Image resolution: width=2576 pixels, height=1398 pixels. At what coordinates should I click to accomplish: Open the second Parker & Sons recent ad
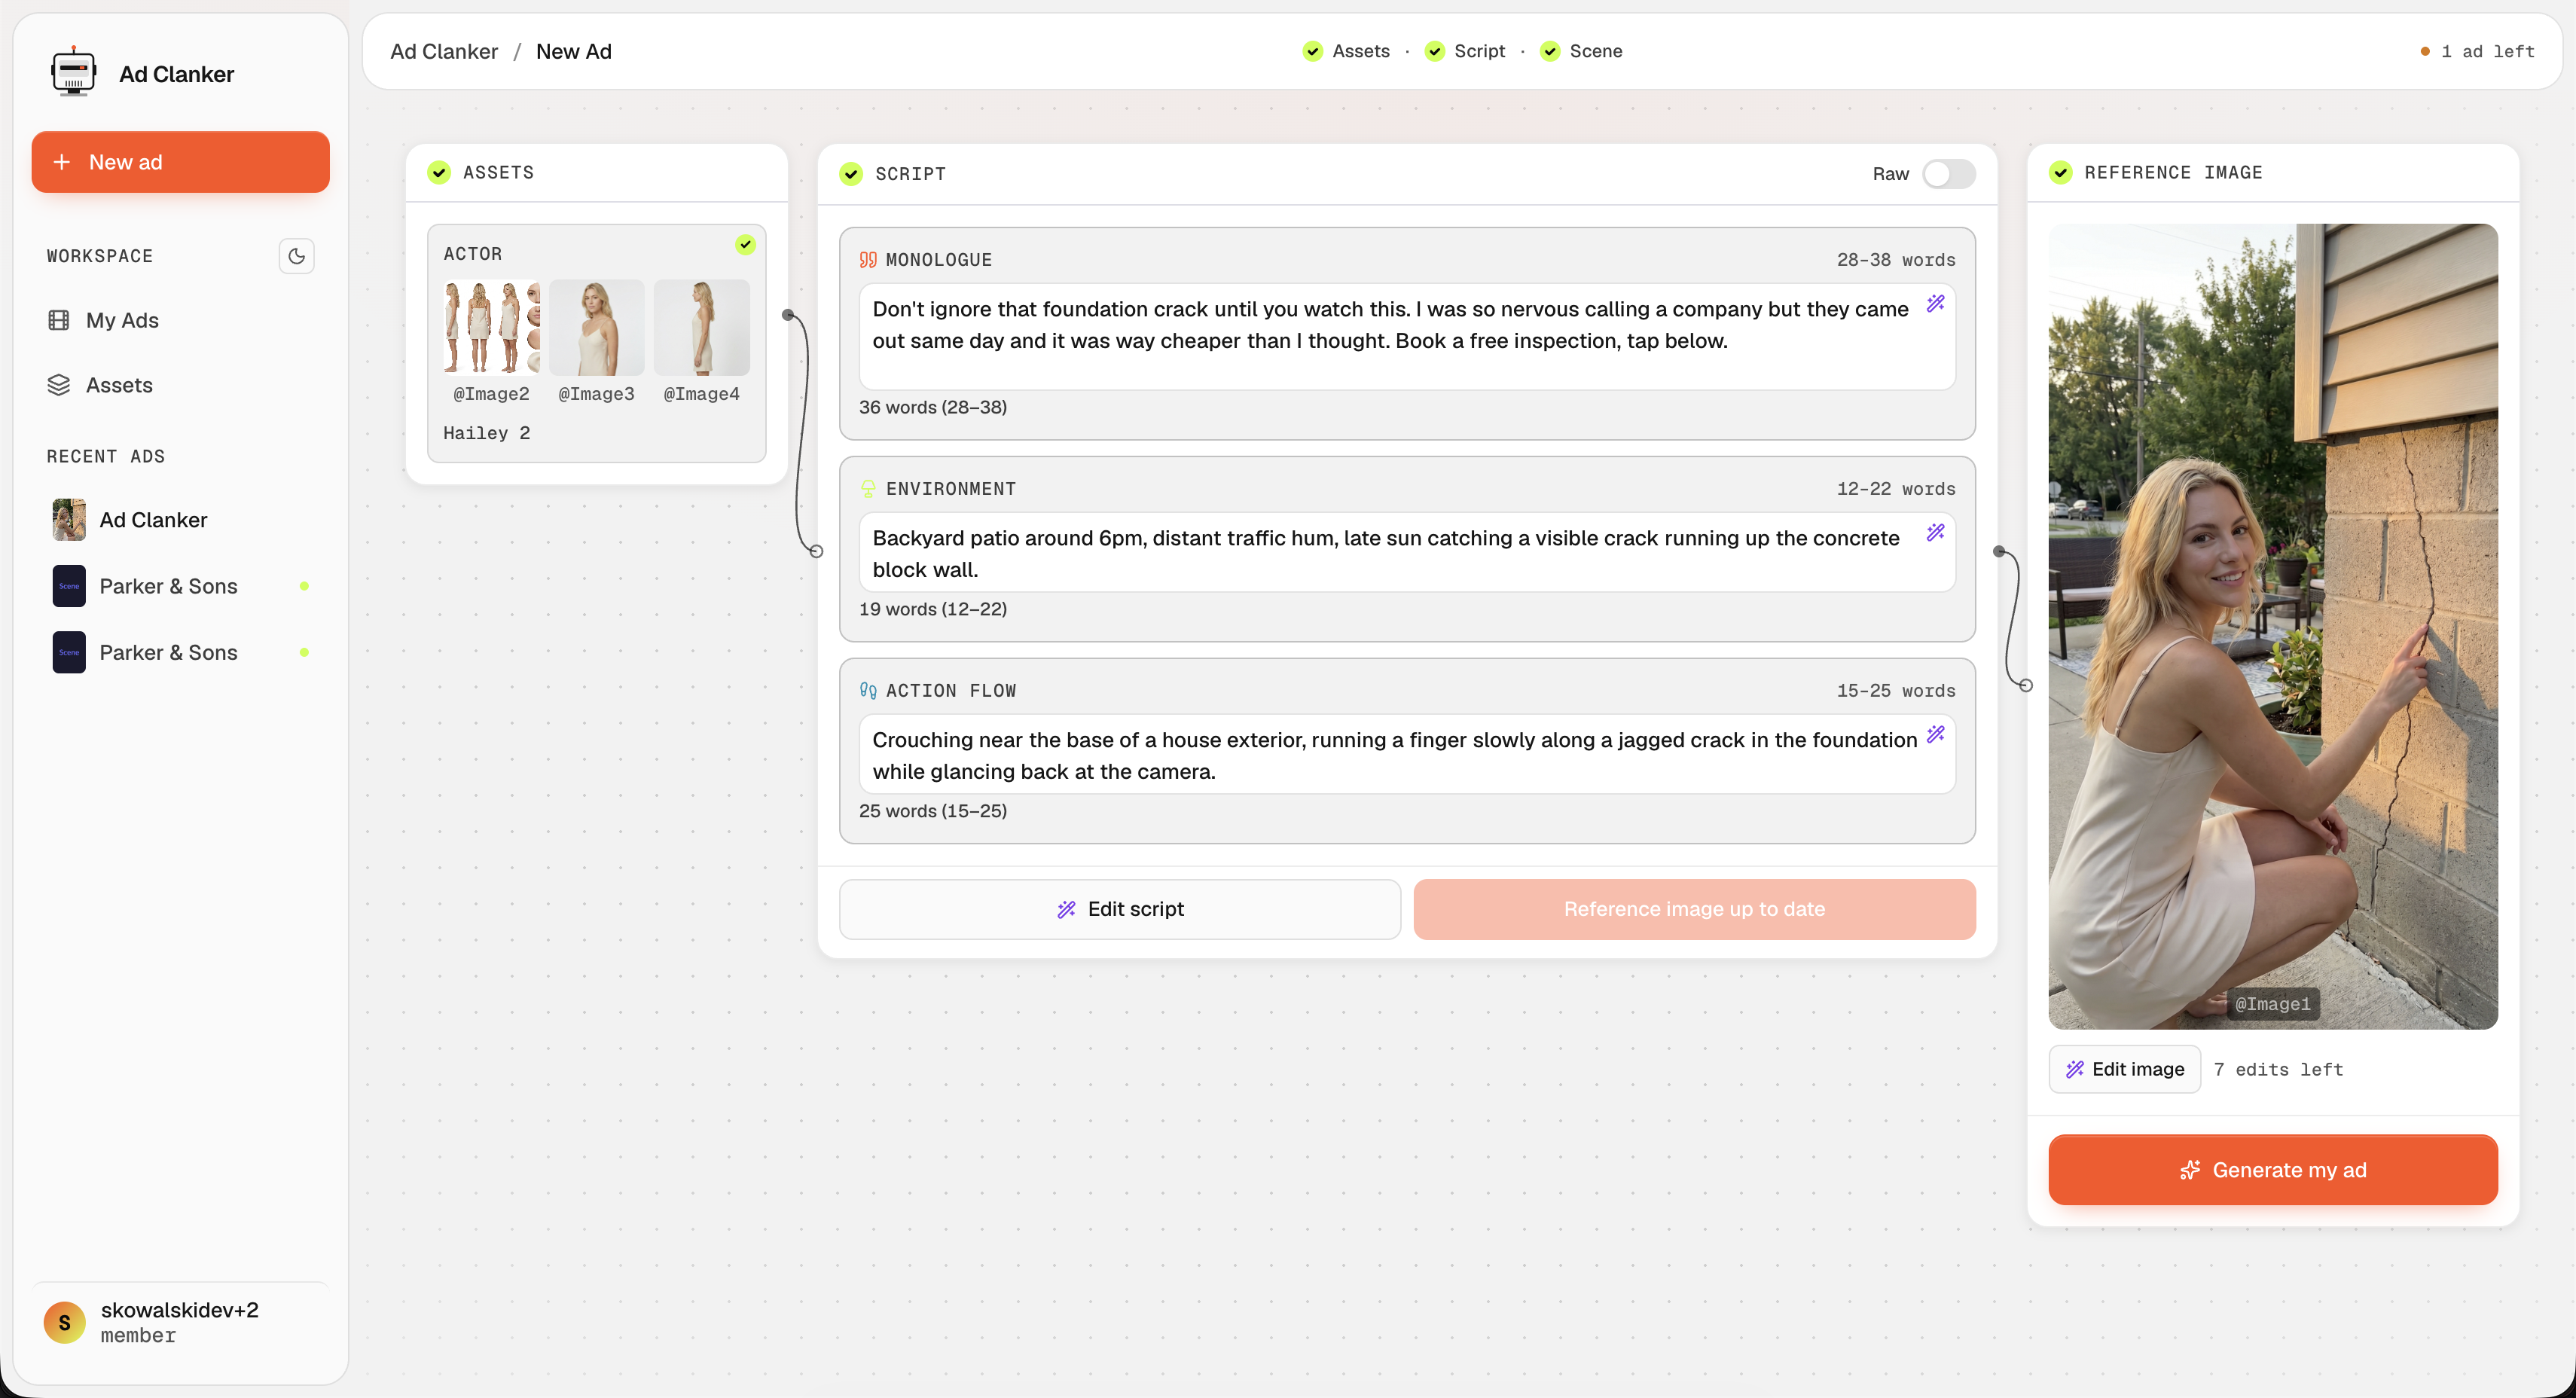(x=180, y=652)
